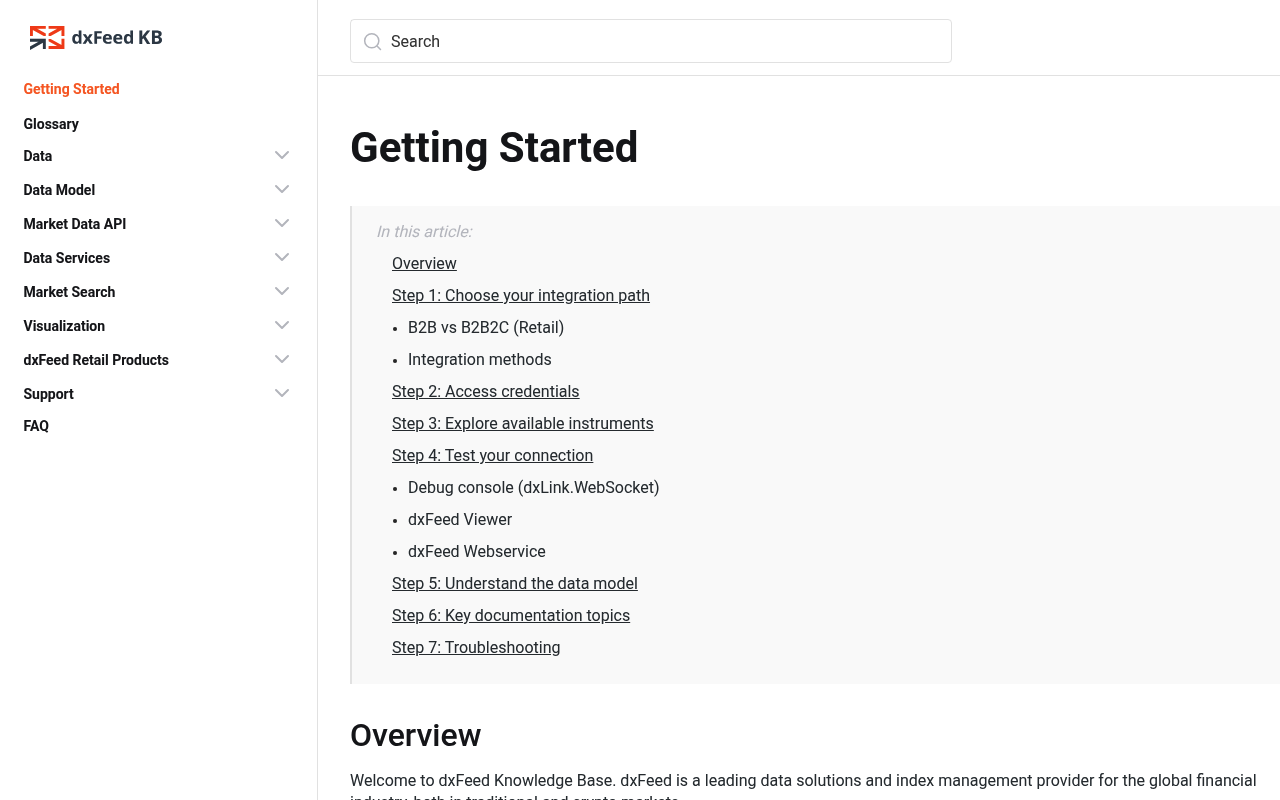
Task: Open the Glossary sidebar item
Action: tap(51, 124)
